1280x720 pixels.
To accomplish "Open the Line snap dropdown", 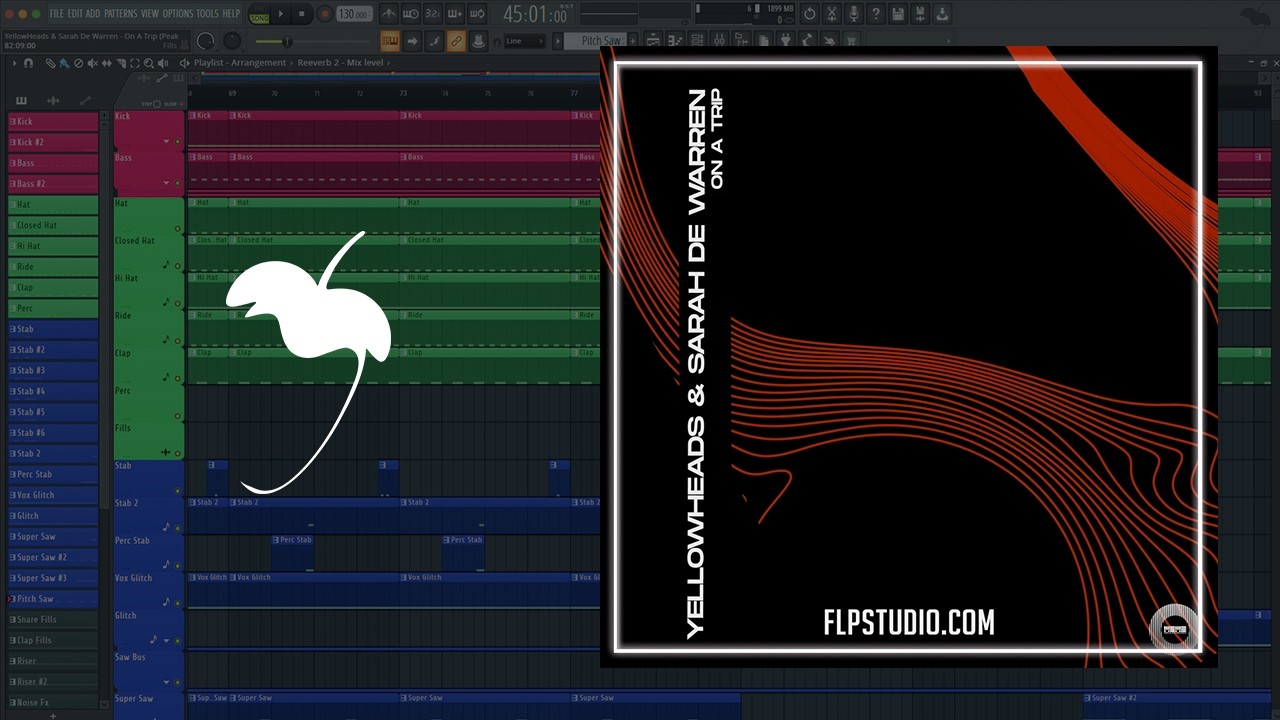I will [x=524, y=41].
